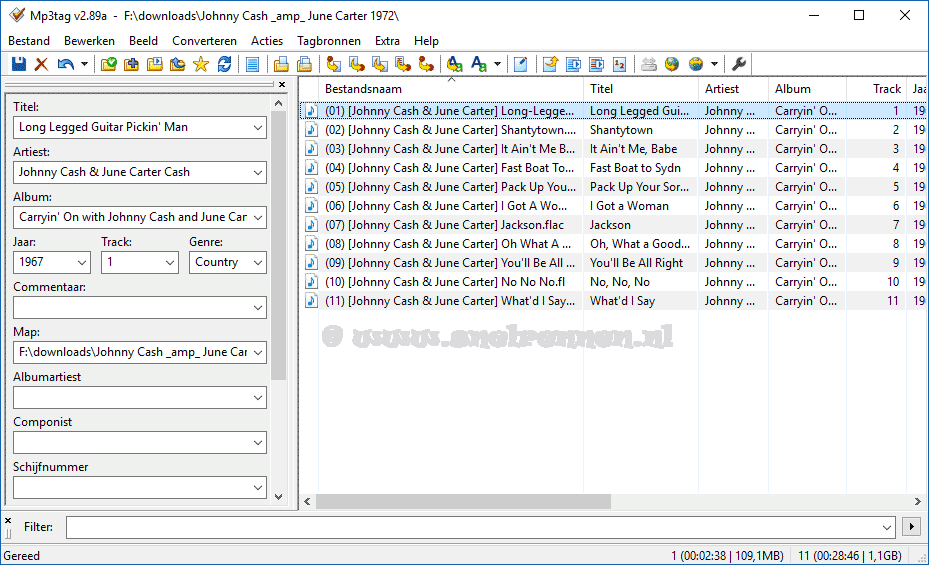
Task: Select all files using blue list icon
Action: 252,64
